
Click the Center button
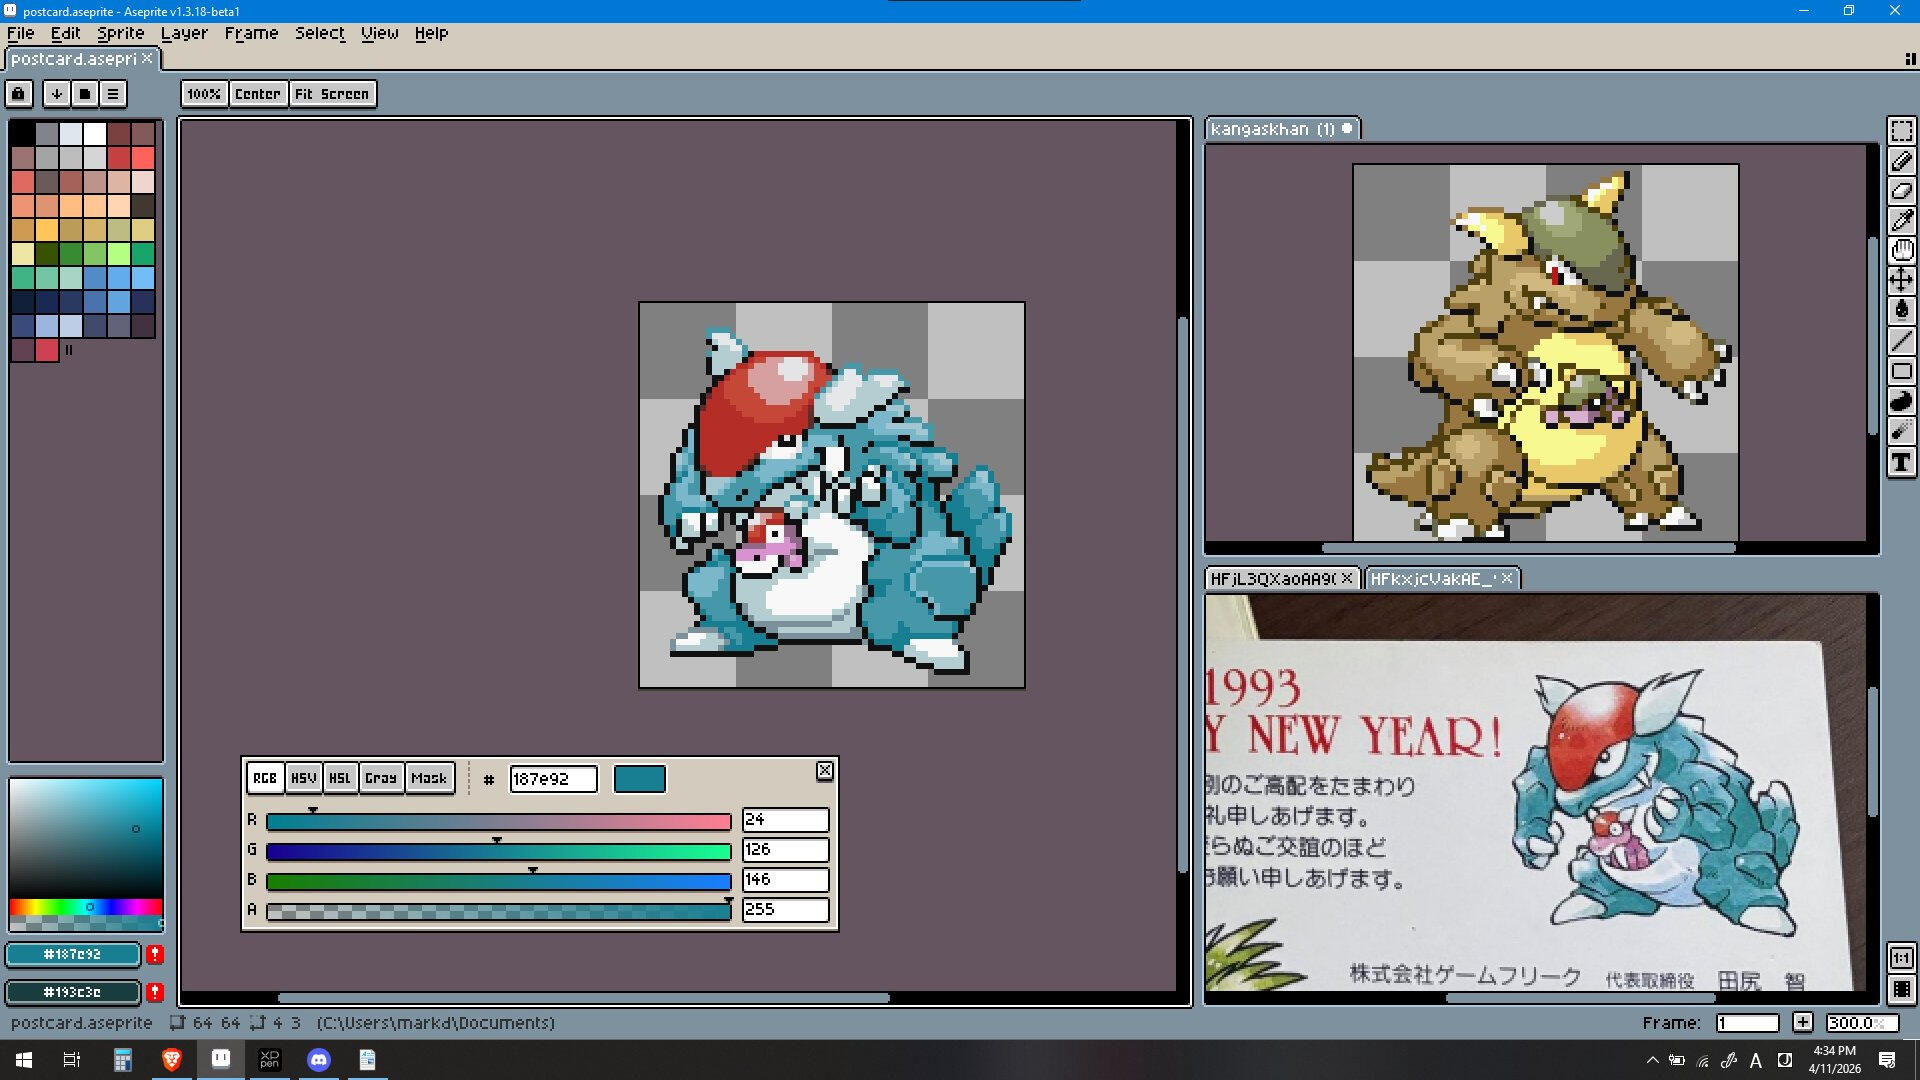pos(258,94)
